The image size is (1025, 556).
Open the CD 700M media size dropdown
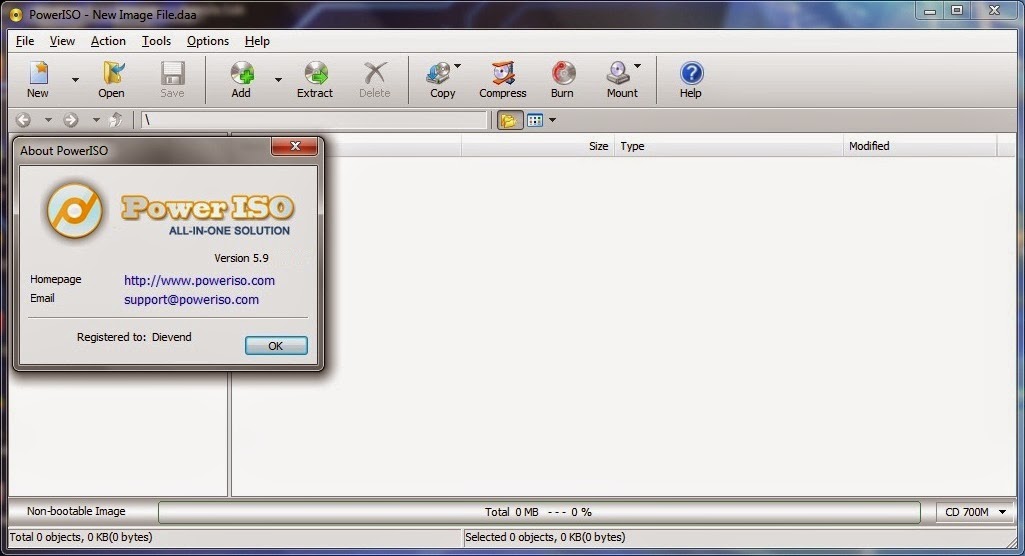975,512
